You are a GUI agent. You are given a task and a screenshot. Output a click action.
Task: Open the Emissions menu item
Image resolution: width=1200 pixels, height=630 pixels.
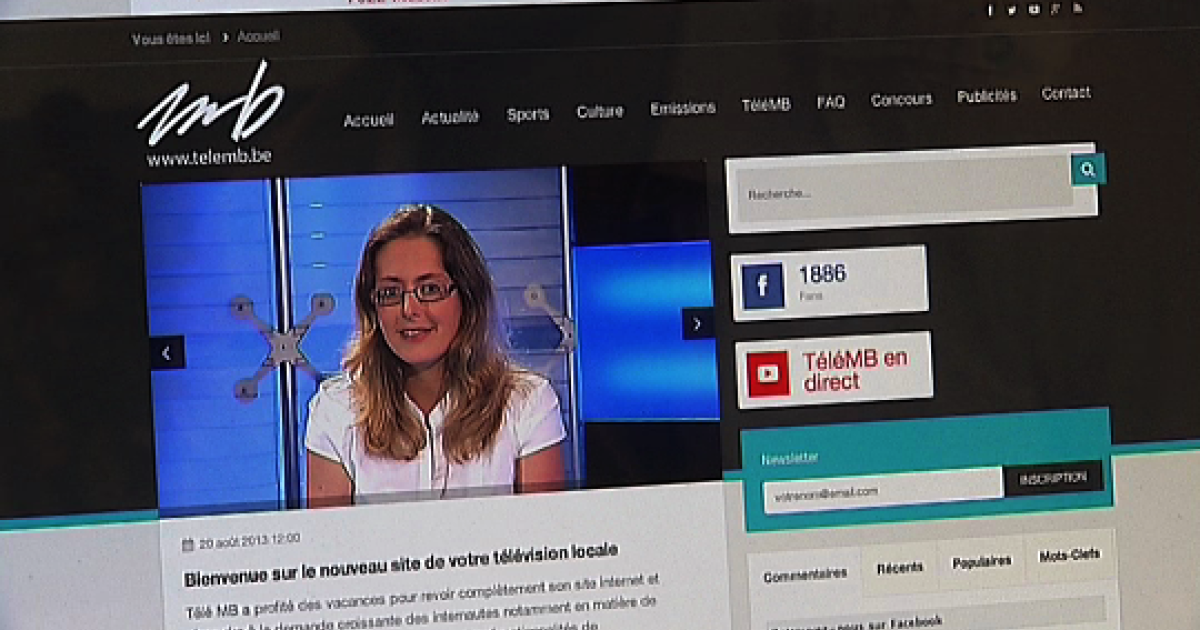(683, 107)
